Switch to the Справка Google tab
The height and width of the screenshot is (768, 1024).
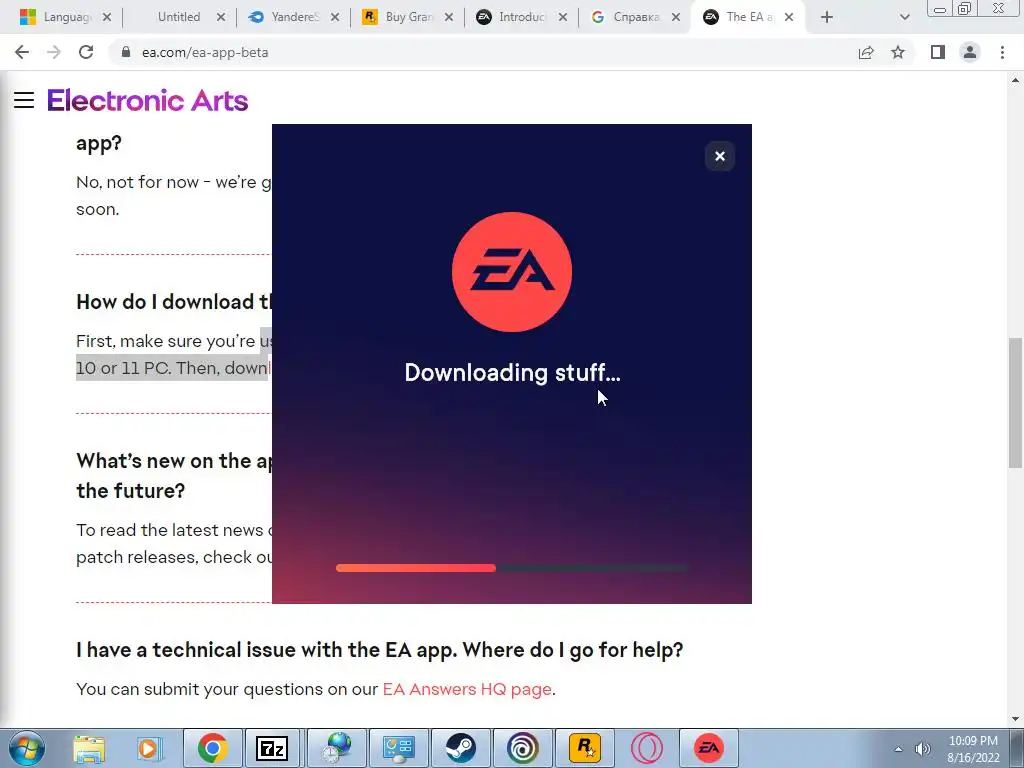coord(637,17)
